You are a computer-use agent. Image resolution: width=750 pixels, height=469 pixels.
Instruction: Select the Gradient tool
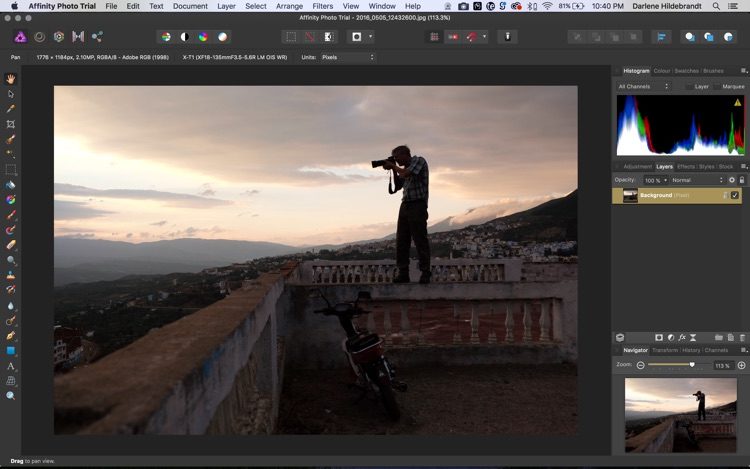coord(11,199)
